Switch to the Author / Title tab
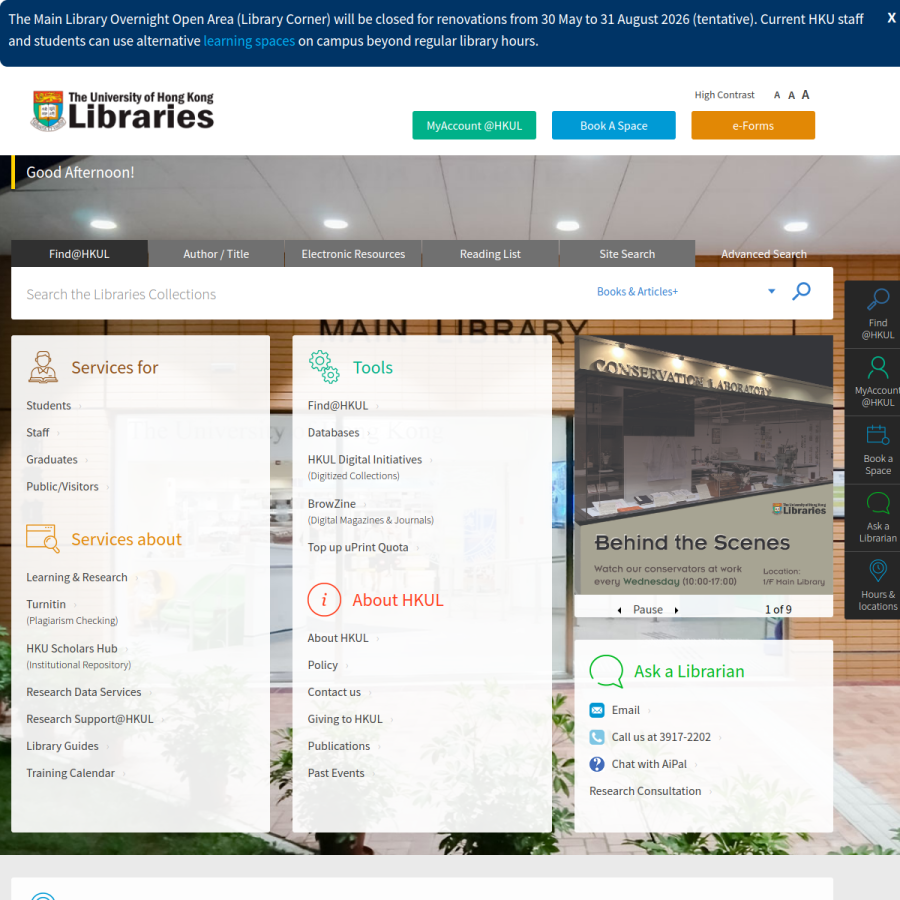Screen dimensions: 900x900 tap(216, 254)
